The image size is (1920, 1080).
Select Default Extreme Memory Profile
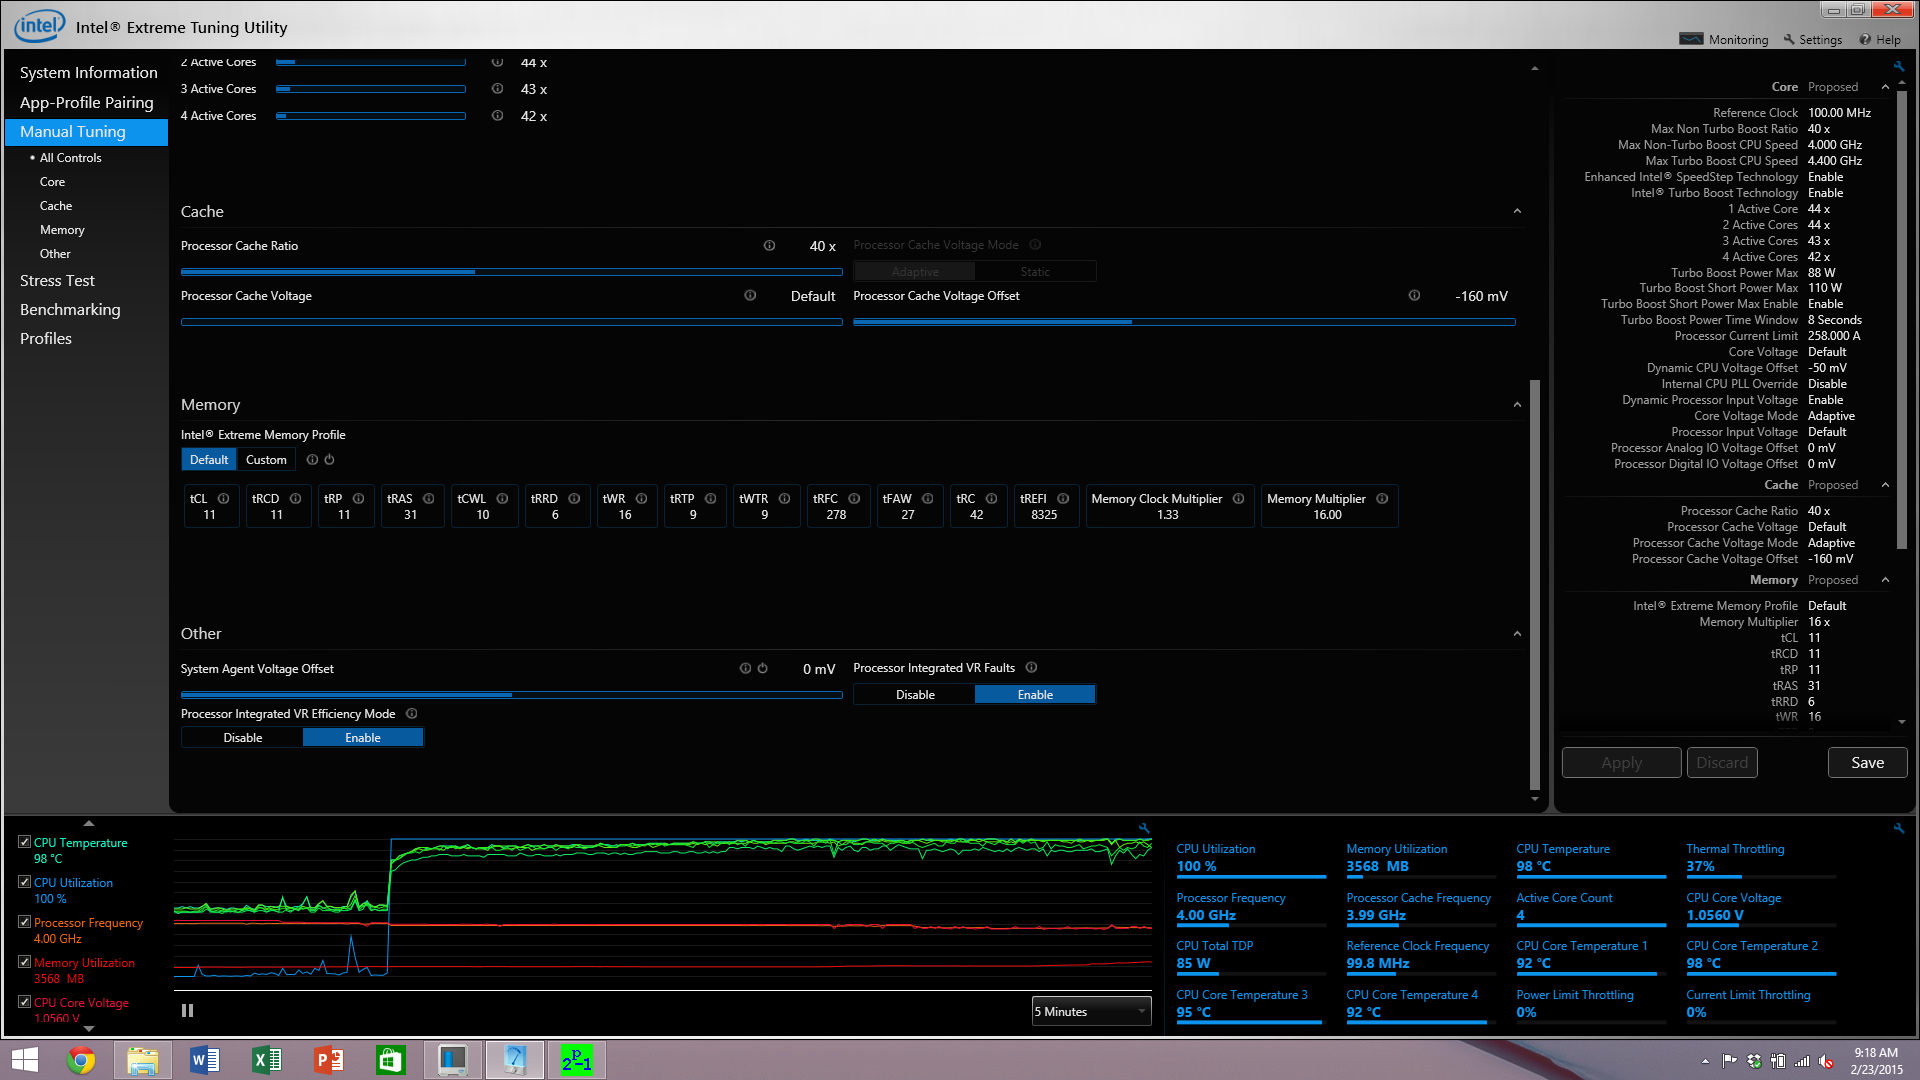[209, 460]
